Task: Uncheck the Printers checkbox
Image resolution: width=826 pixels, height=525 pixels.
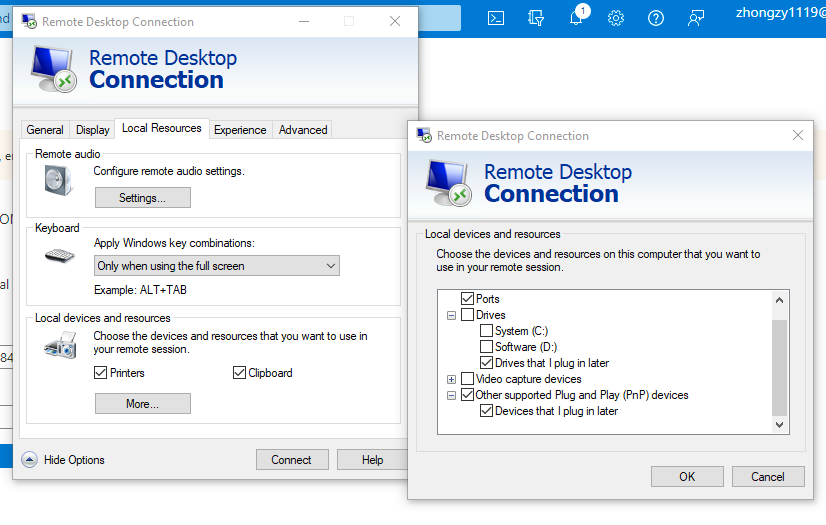Action: (x=101, y=373)
